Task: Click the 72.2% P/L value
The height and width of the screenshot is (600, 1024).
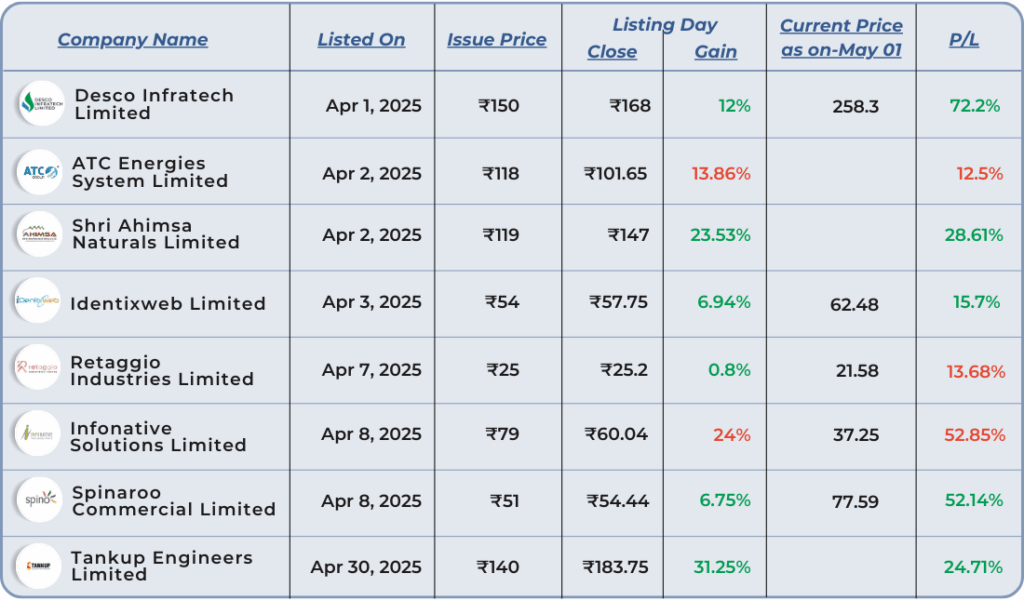Action: (975, 106)
